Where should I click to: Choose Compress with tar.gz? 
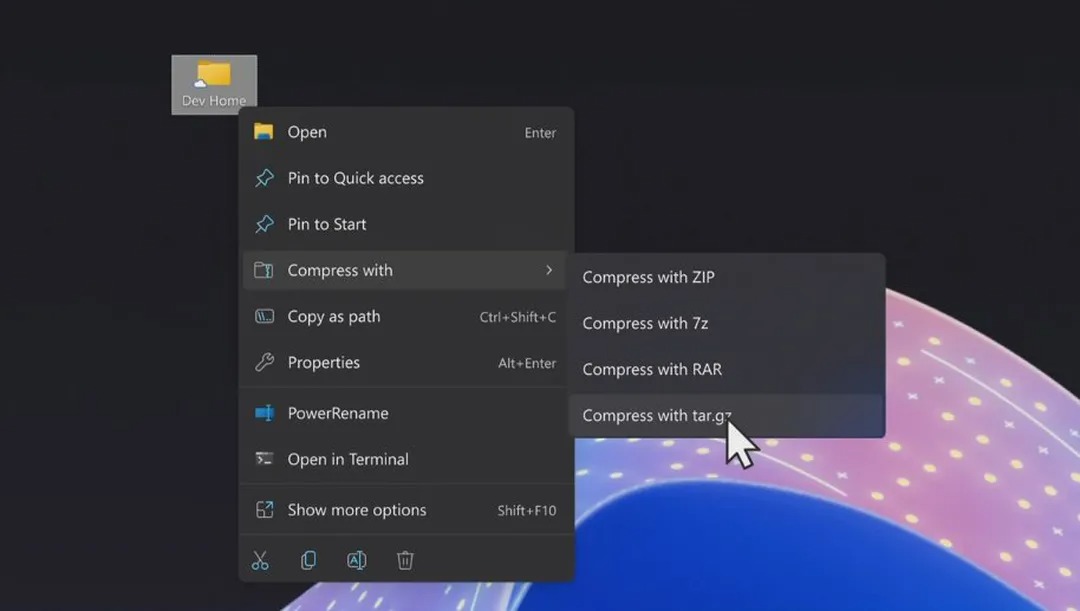pyautogui.click(x=657, y=415)
